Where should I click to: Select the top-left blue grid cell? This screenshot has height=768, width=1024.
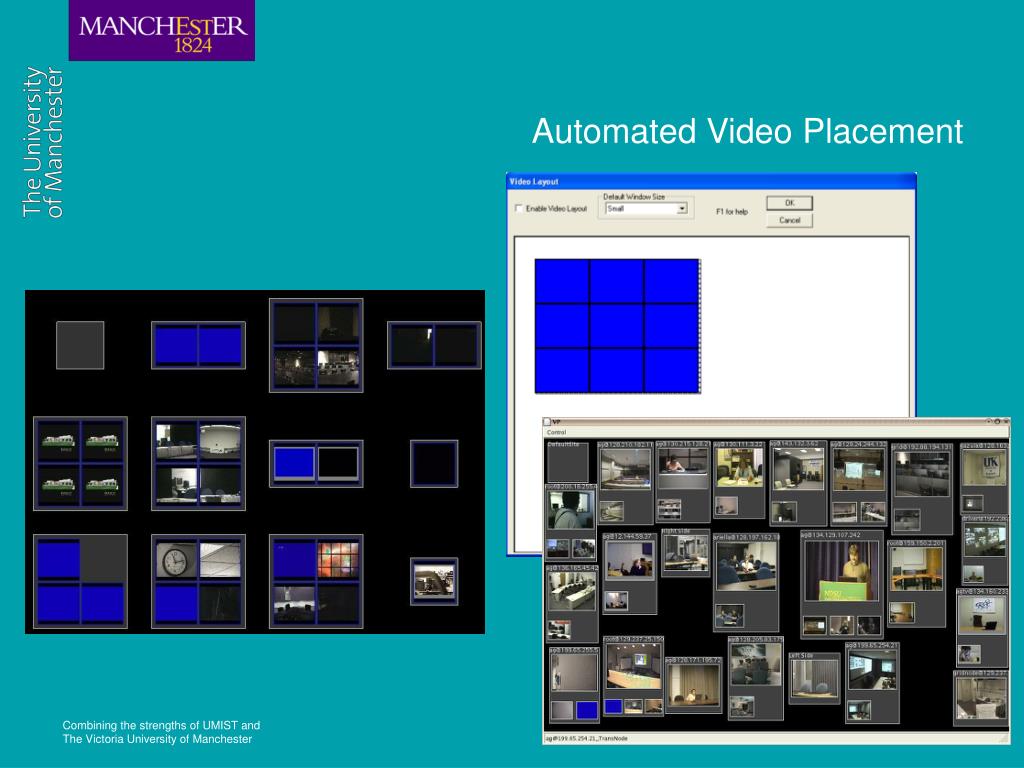562,281
